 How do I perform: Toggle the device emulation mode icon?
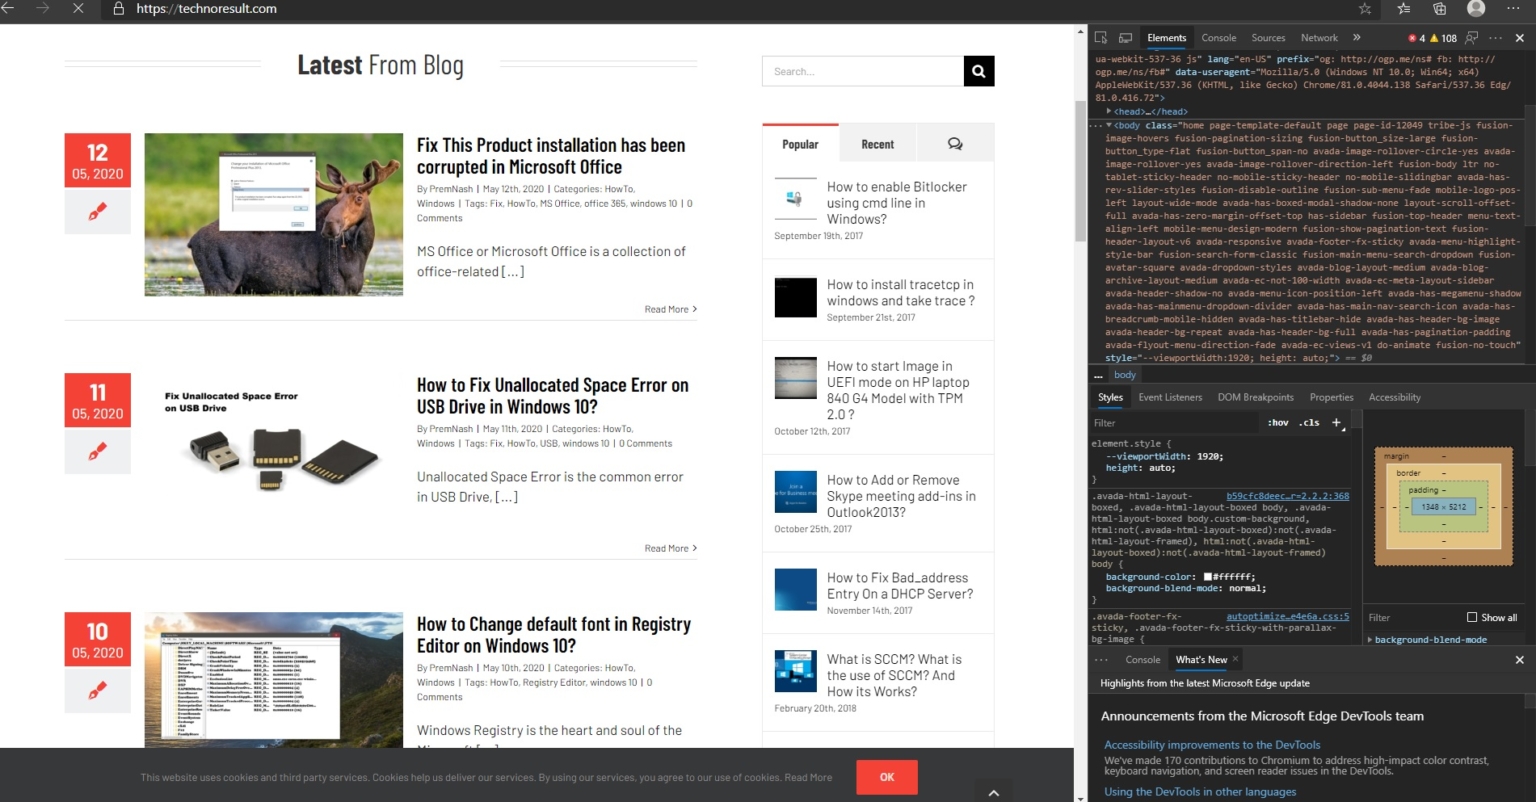coord(1125,37)
